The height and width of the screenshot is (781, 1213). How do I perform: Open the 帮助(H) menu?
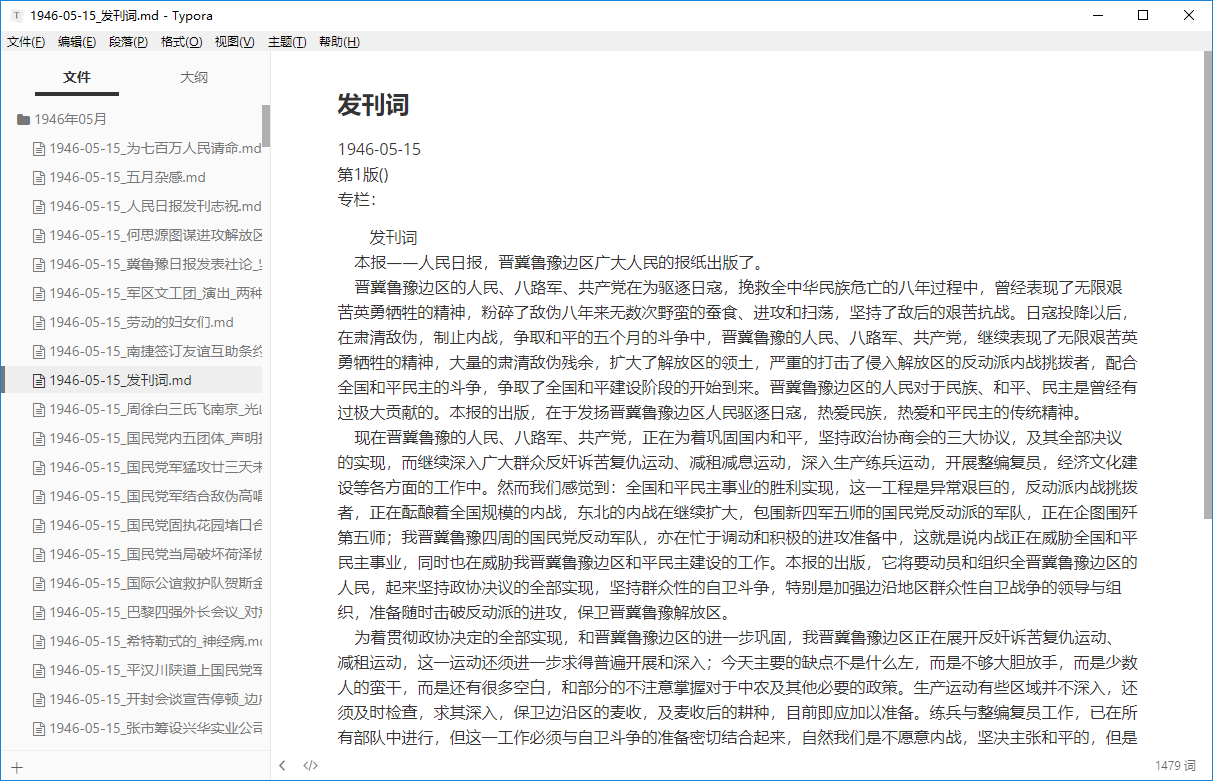pos(339,42)
